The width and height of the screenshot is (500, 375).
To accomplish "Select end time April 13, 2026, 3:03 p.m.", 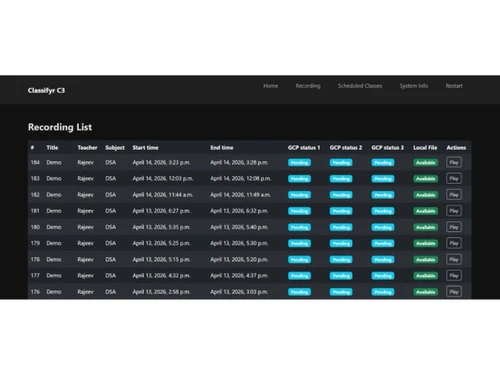I will (x=239, y=292).
